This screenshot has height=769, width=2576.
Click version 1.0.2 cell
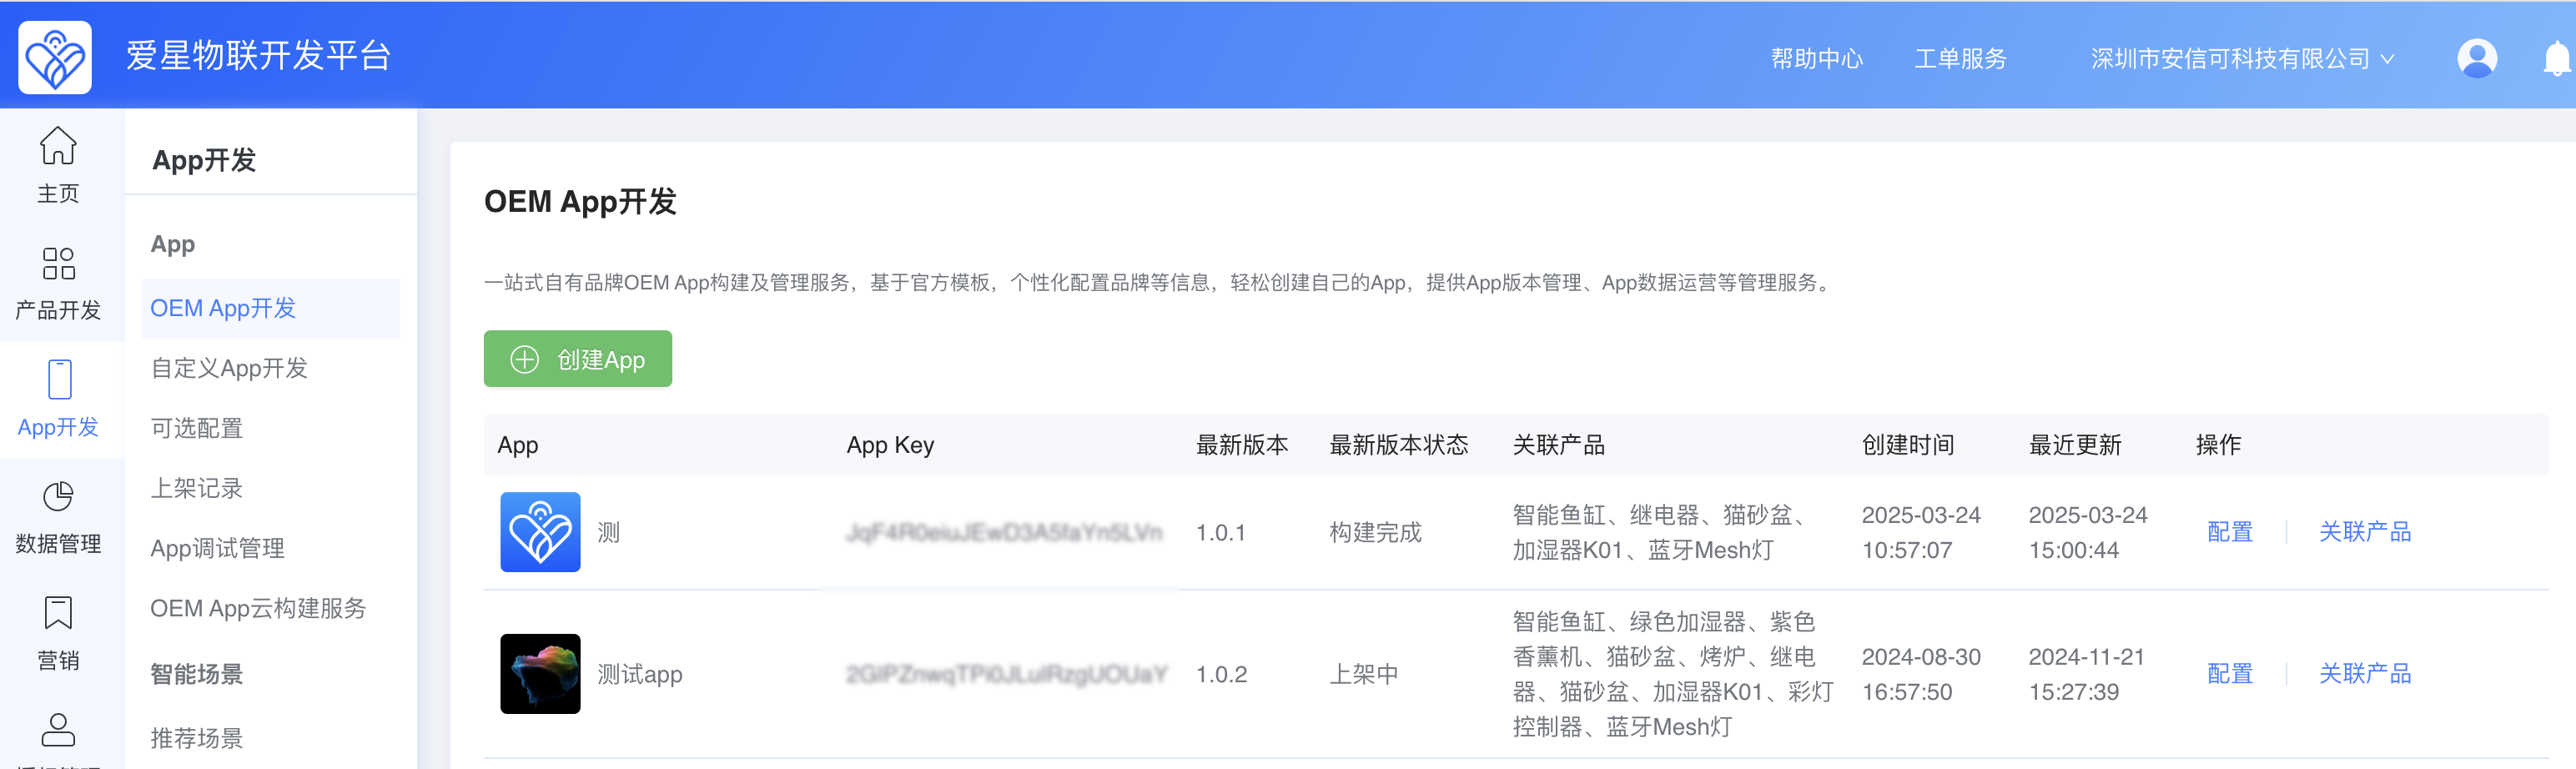pyautogui.click(x=1221, y=674)
